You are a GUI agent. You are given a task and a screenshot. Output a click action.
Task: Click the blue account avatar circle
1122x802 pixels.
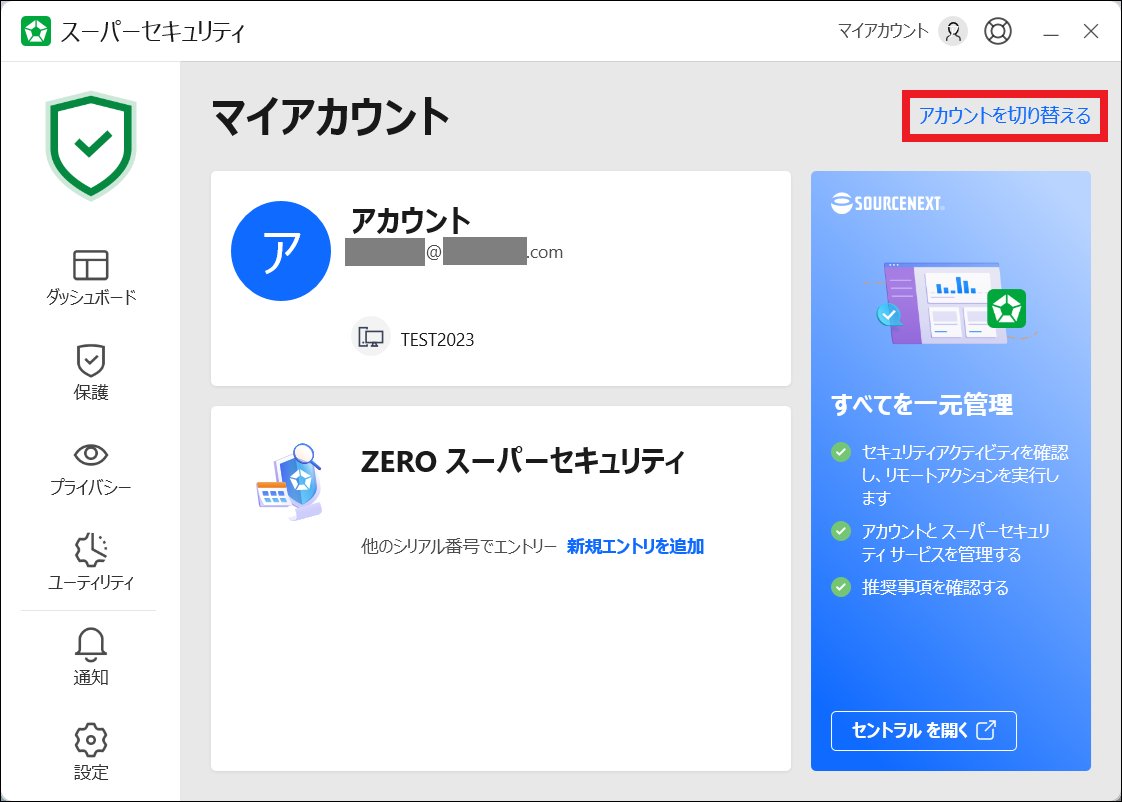pyautogui.click(x=280, y=251)
